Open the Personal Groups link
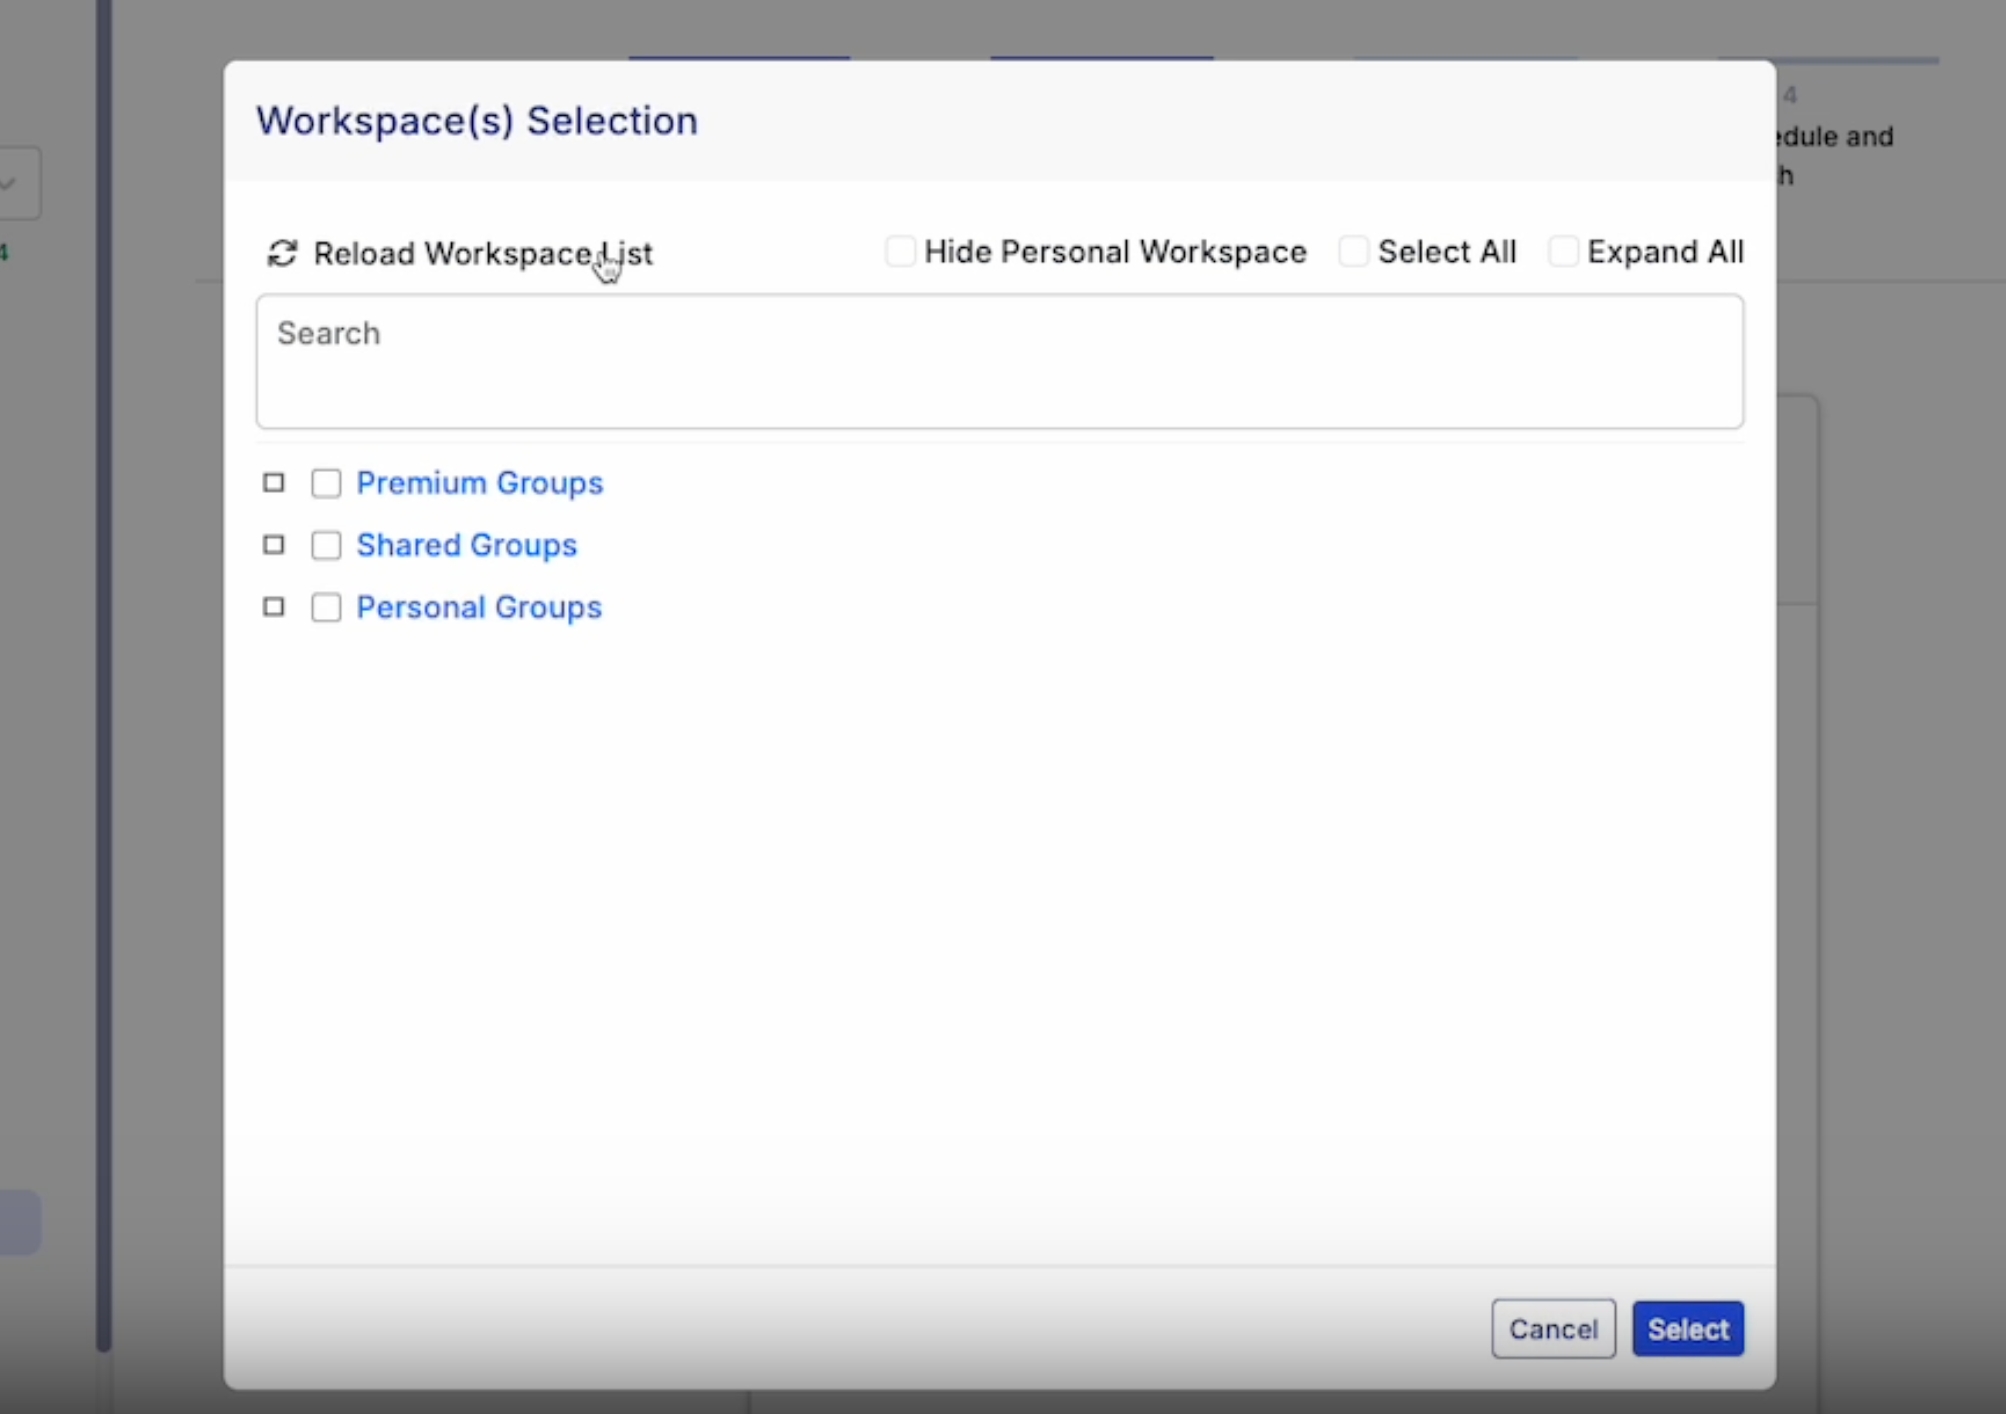The image size is (2006, 1414). [x=479, y=607]
